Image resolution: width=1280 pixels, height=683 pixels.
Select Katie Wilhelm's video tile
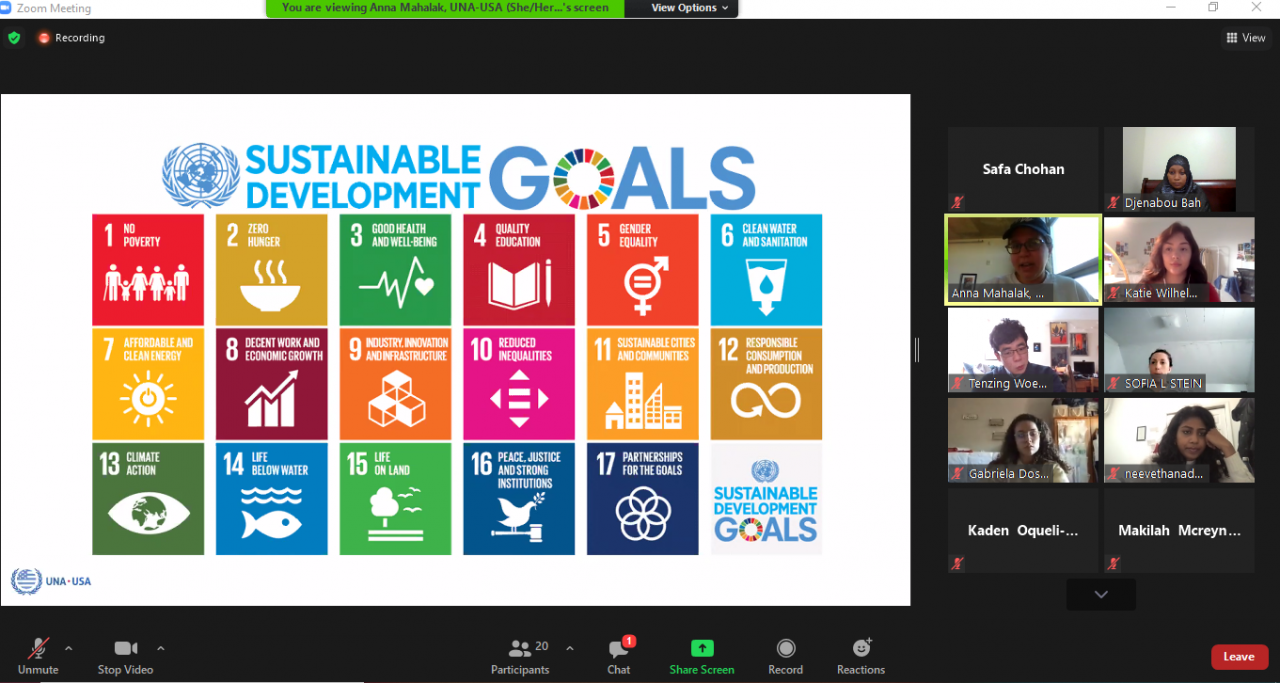[1179, 260]
